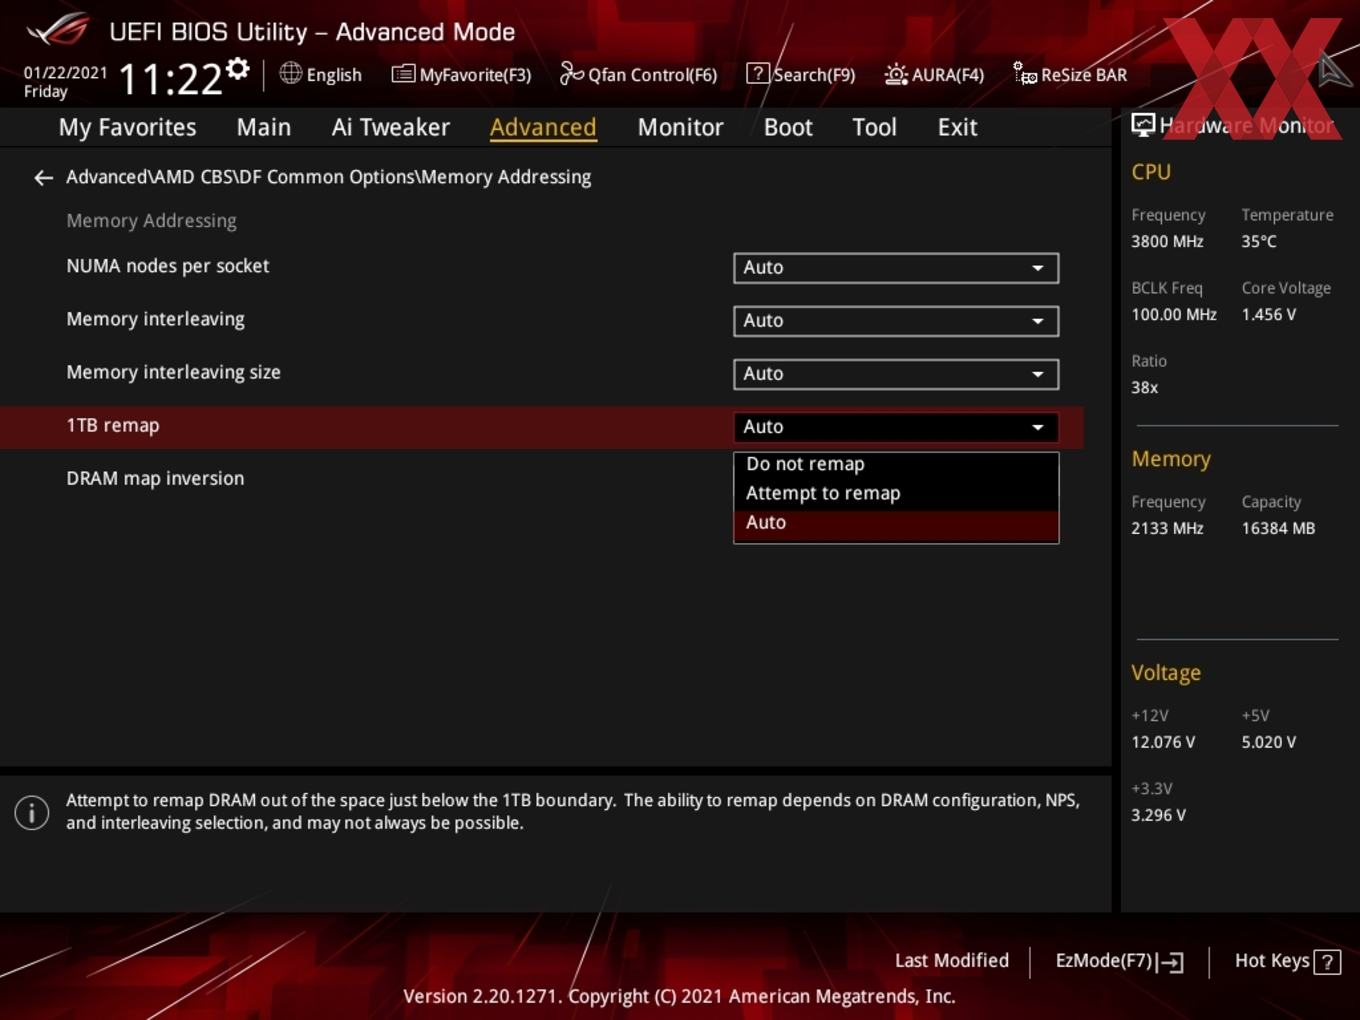Select Memory interleaving size label
The height and width of the screenshot is (1020, 1360).
(173, 372)
